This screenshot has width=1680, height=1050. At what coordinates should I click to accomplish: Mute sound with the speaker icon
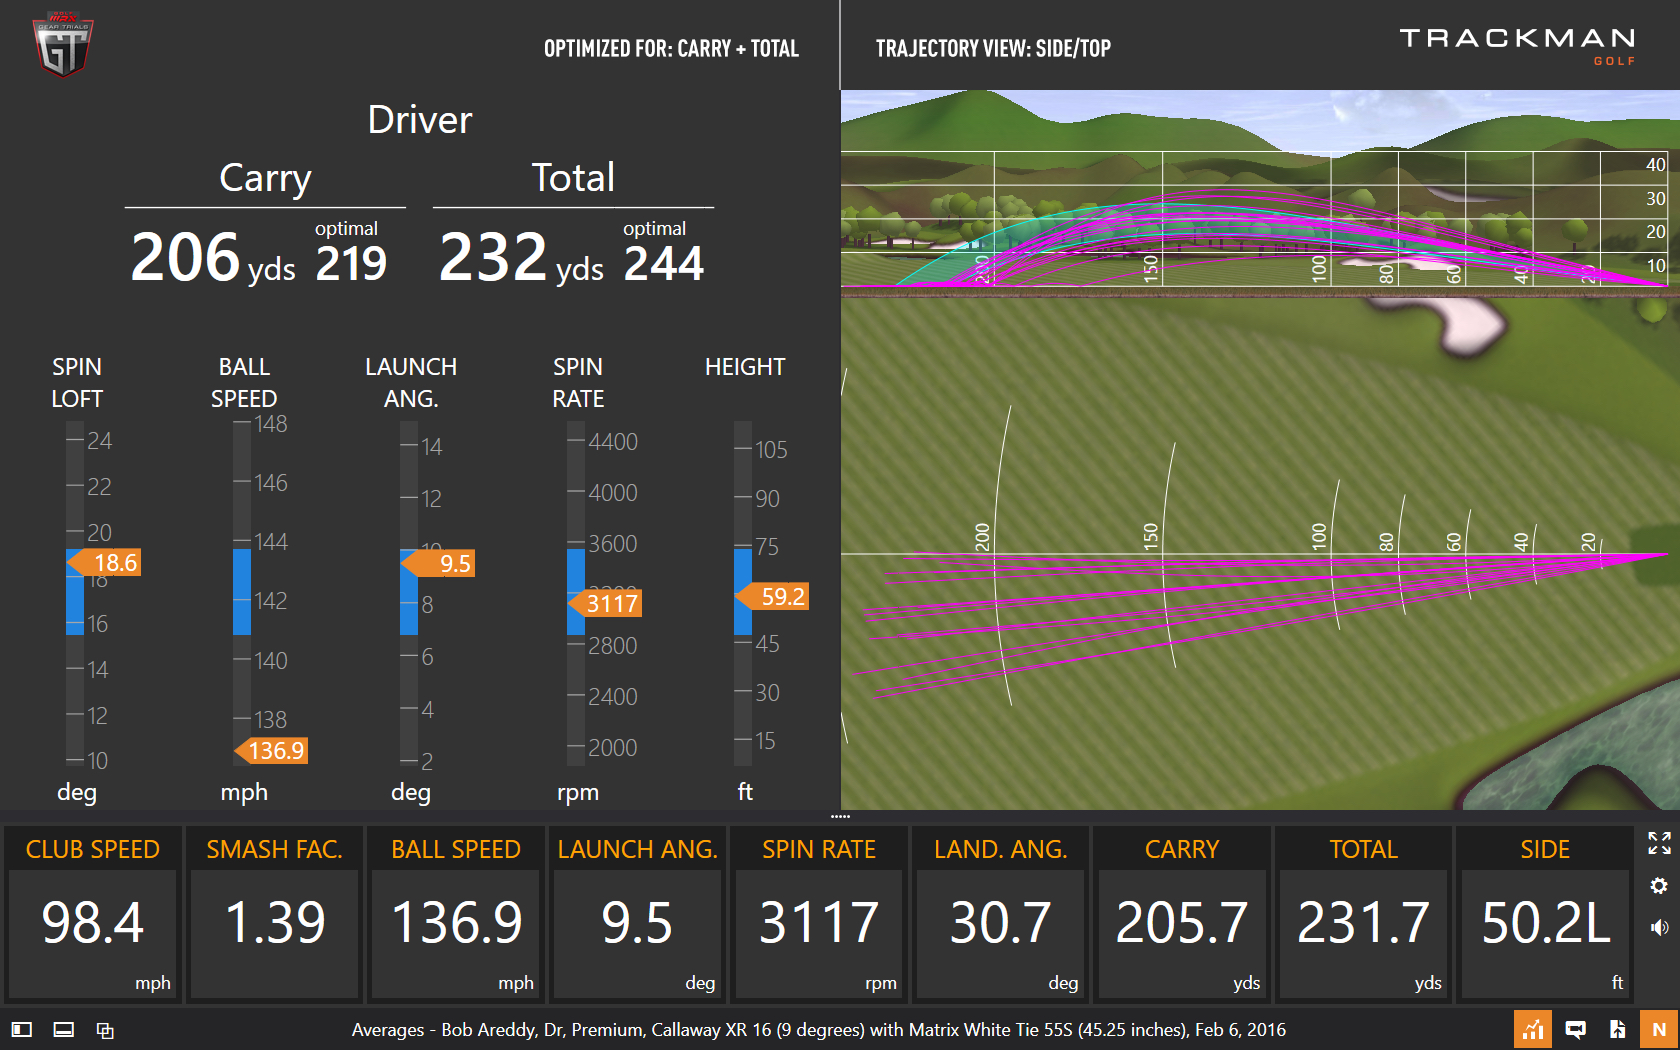pos(1659,928)
